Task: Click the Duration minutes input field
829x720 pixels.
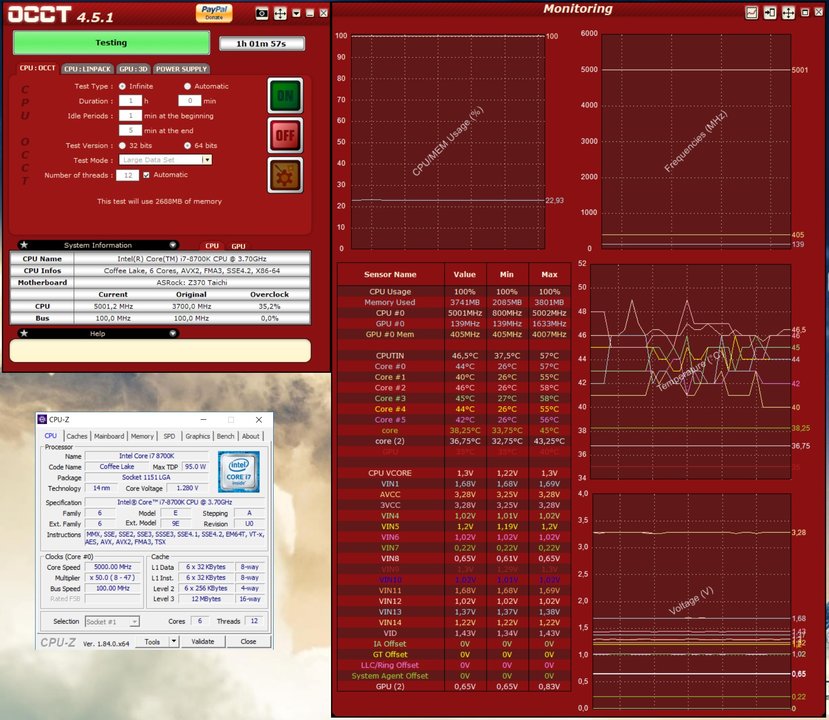Action: [190, 100]
